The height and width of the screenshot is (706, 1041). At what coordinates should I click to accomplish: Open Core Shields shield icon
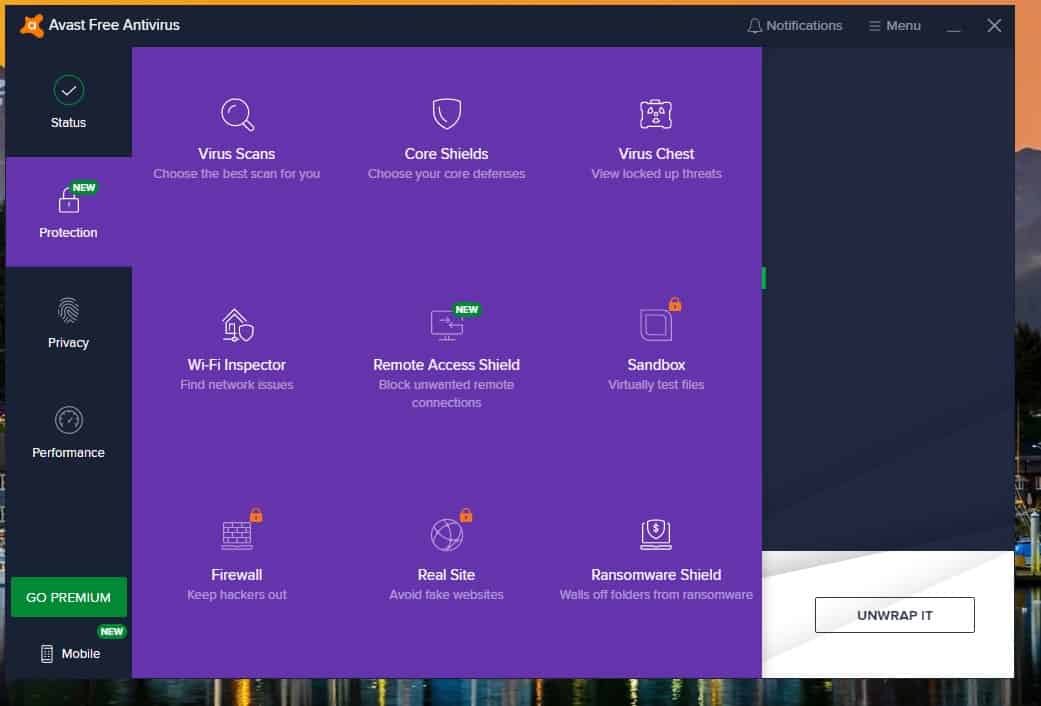pyautogui.click(x=446, y=114)
